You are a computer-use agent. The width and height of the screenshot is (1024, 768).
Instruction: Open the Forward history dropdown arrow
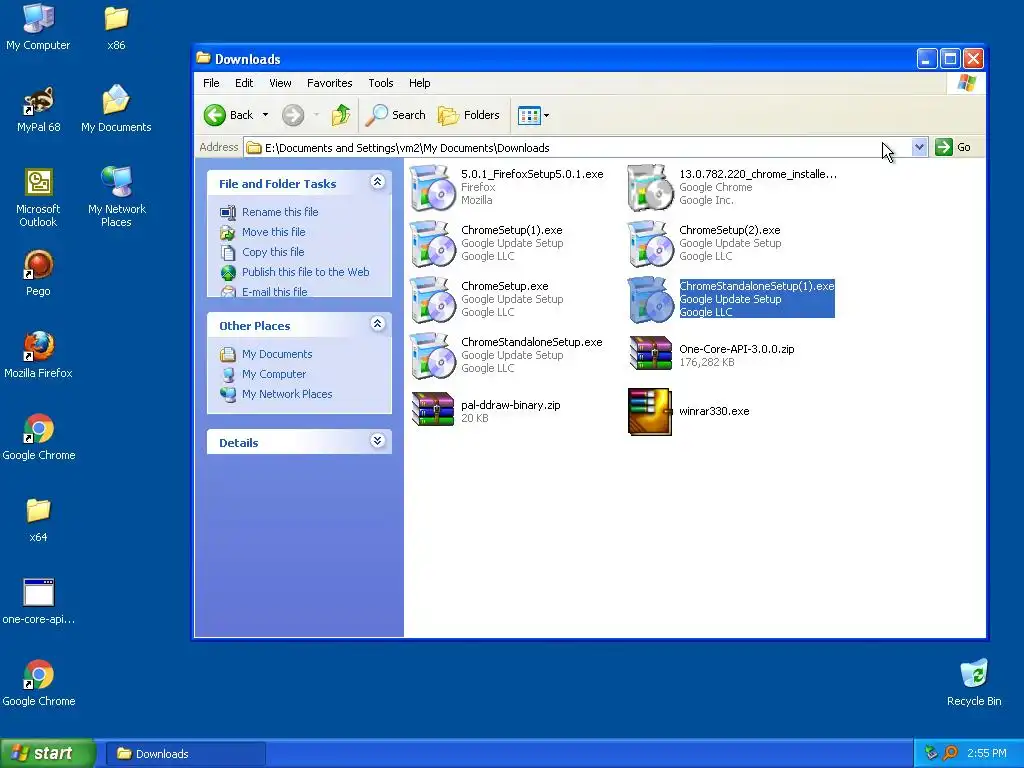tap(316, 115)
